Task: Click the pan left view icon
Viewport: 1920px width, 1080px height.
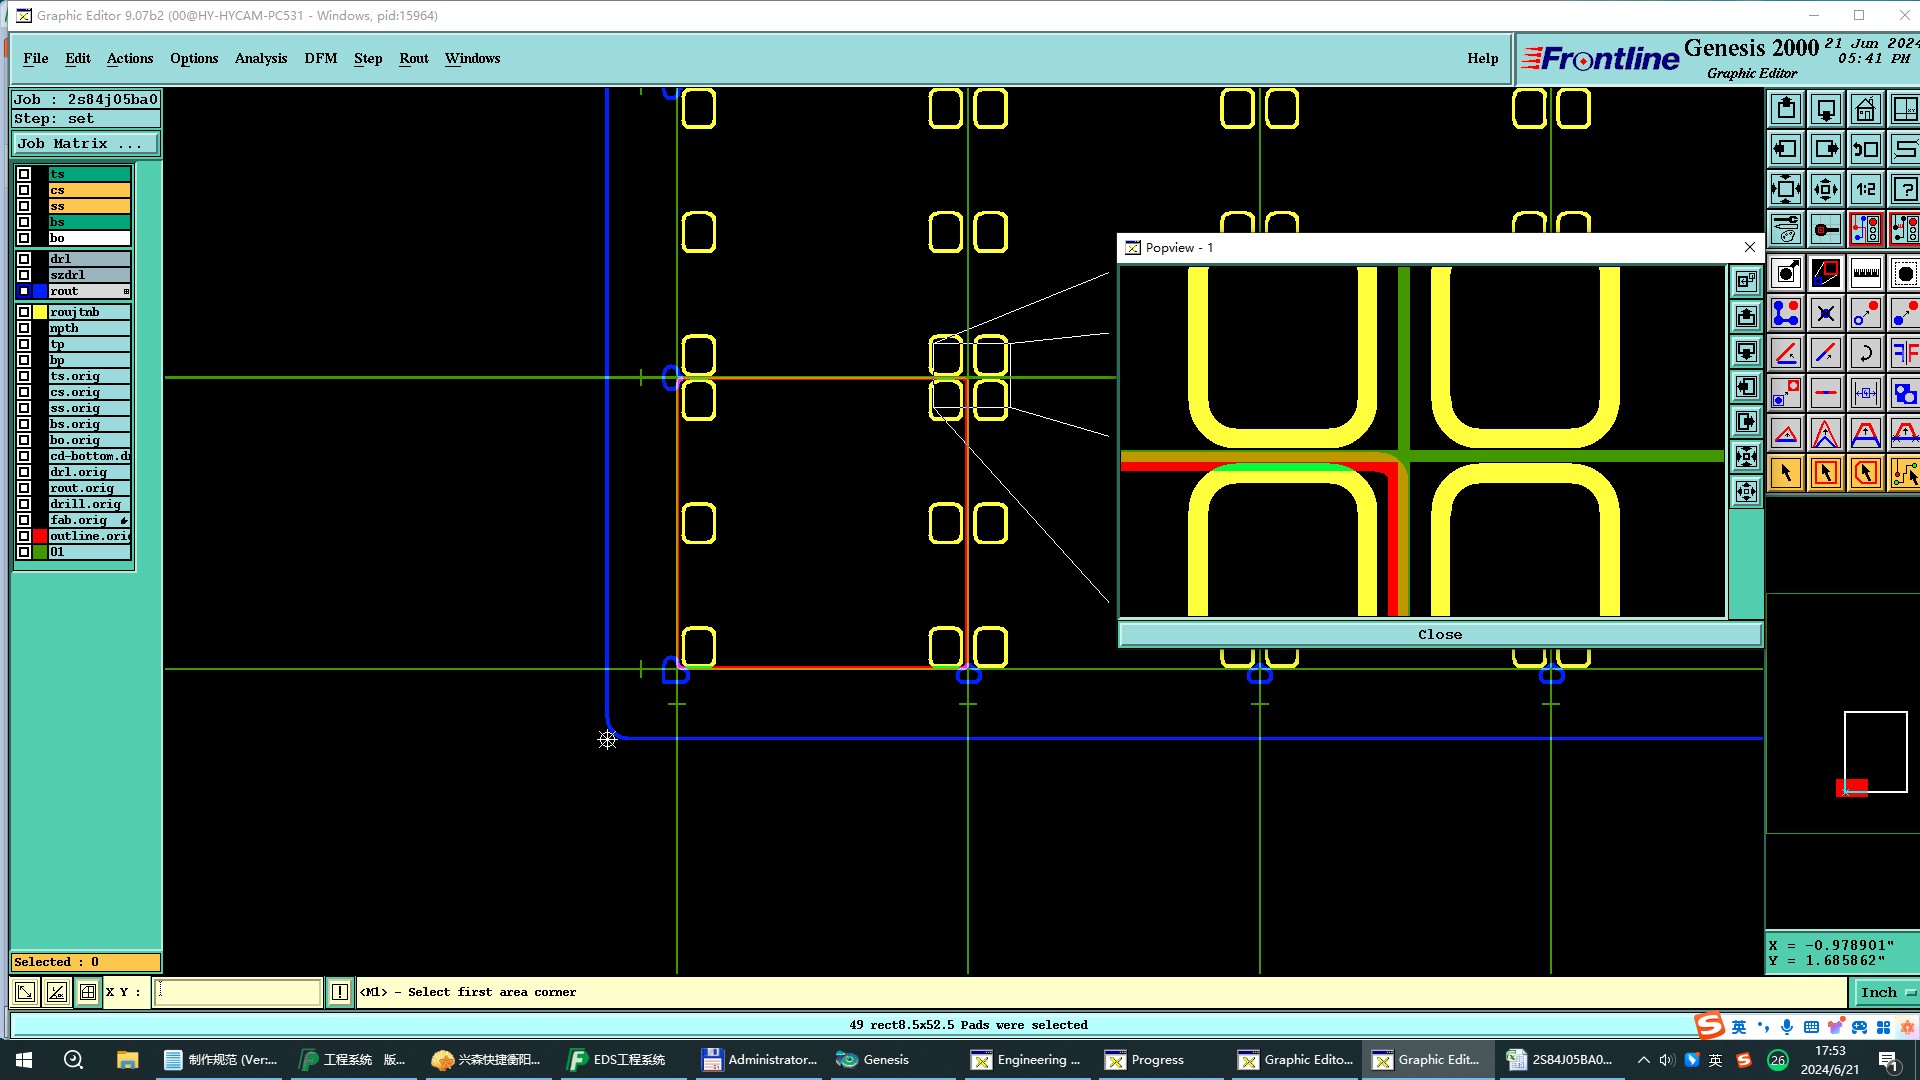Action: (x=1785, y=149)
